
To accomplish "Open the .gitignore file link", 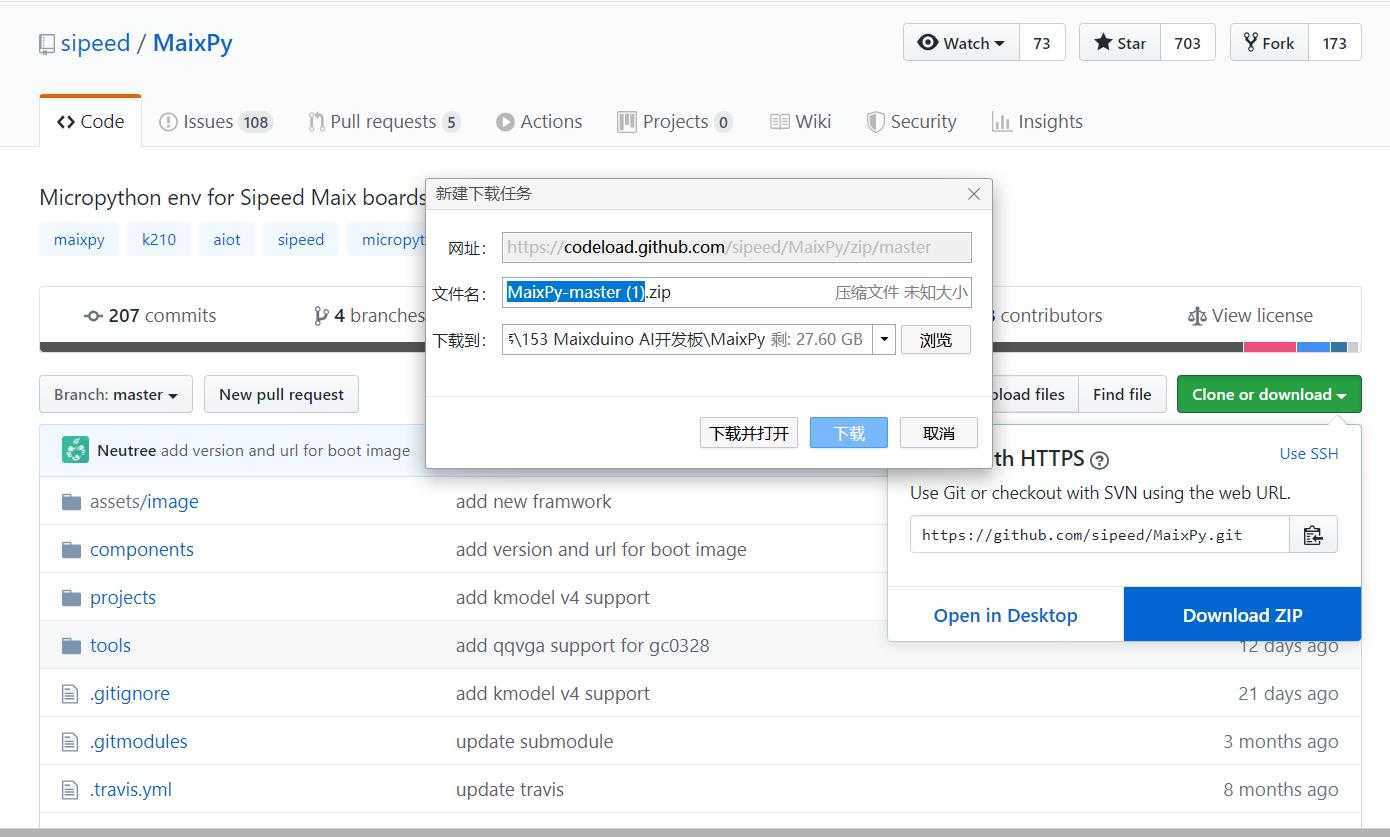I will (x=130, y=693).
